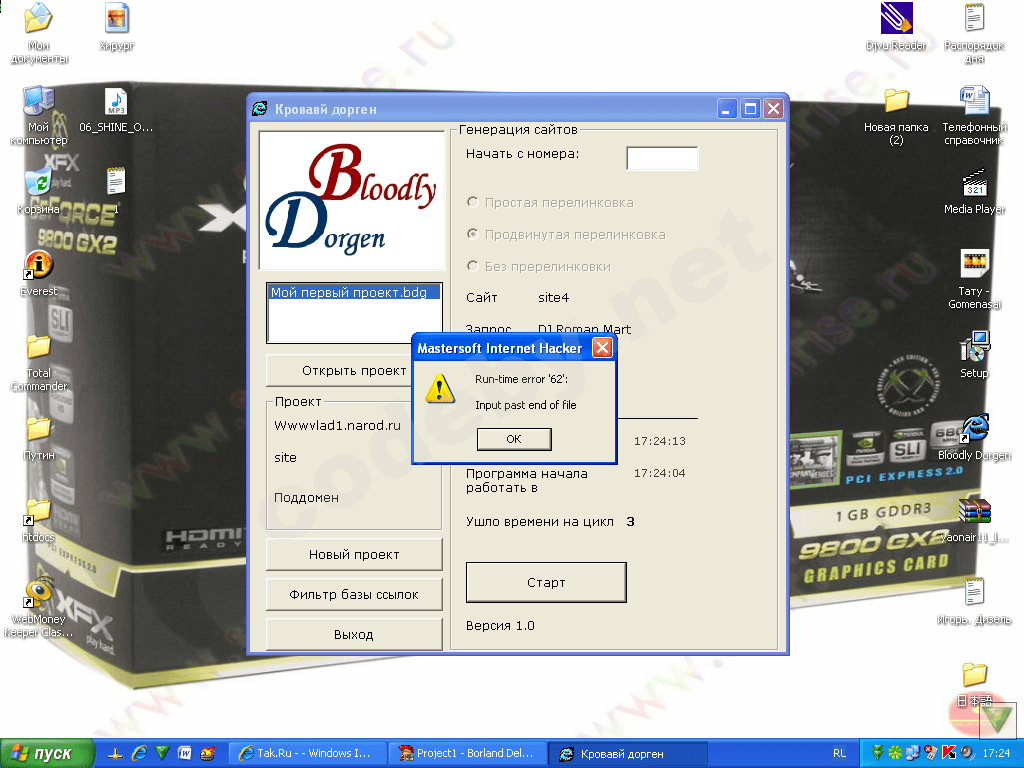The width and height of the screenshot is (1024, 768).
Task: Click OK in the run-time error dialog
Action: click(514, 439)
